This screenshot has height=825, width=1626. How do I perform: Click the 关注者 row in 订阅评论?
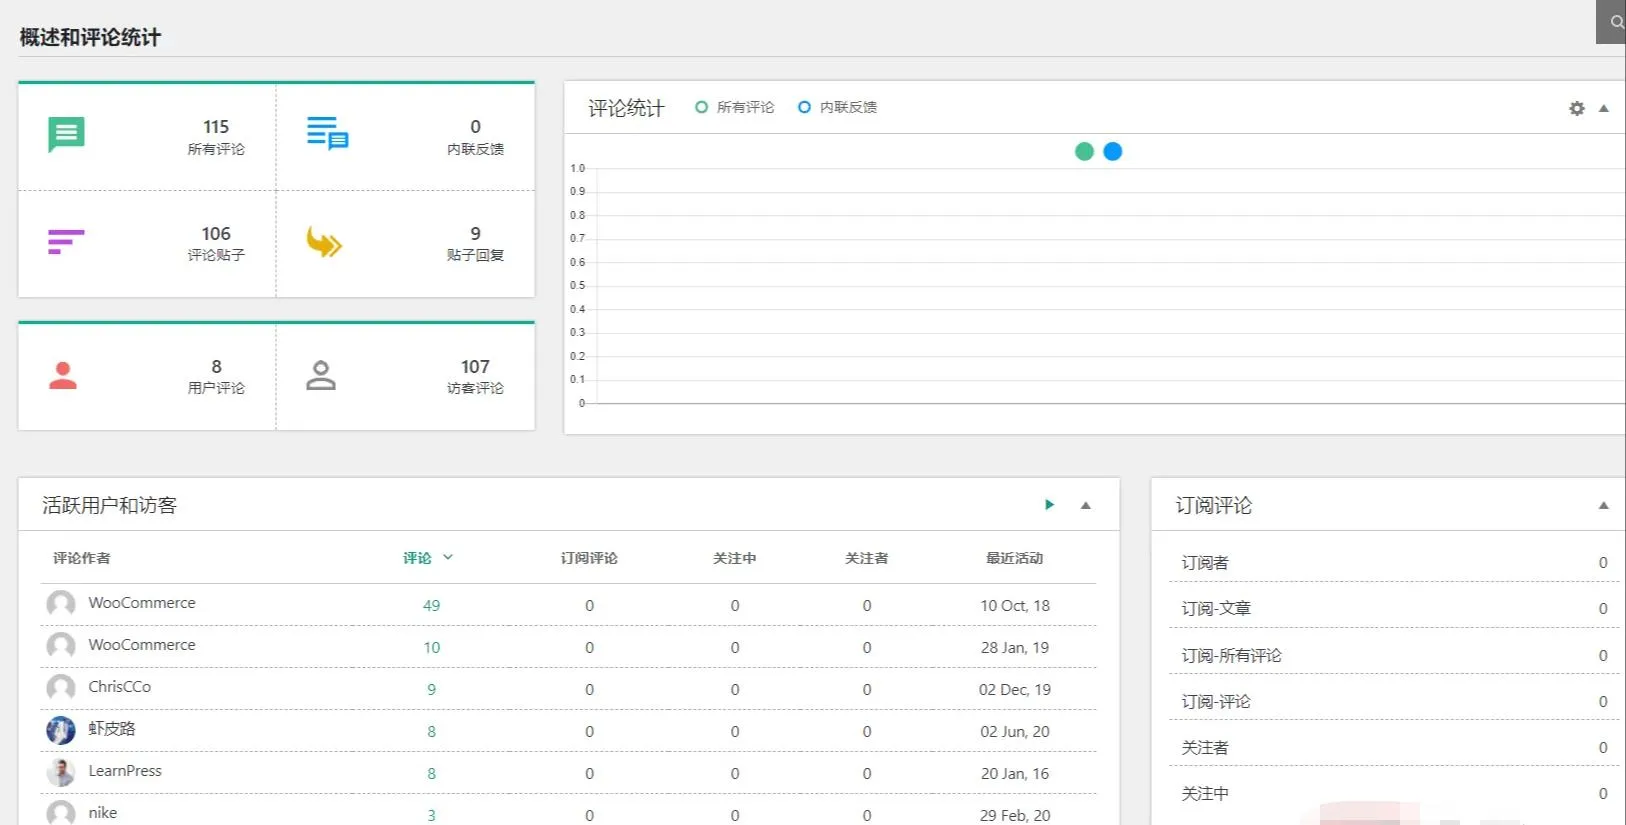1394,748
